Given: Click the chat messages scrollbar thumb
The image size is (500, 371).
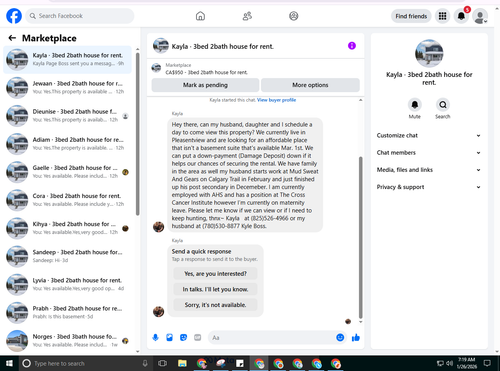Looking at the screenshot, I should (360, 237).
